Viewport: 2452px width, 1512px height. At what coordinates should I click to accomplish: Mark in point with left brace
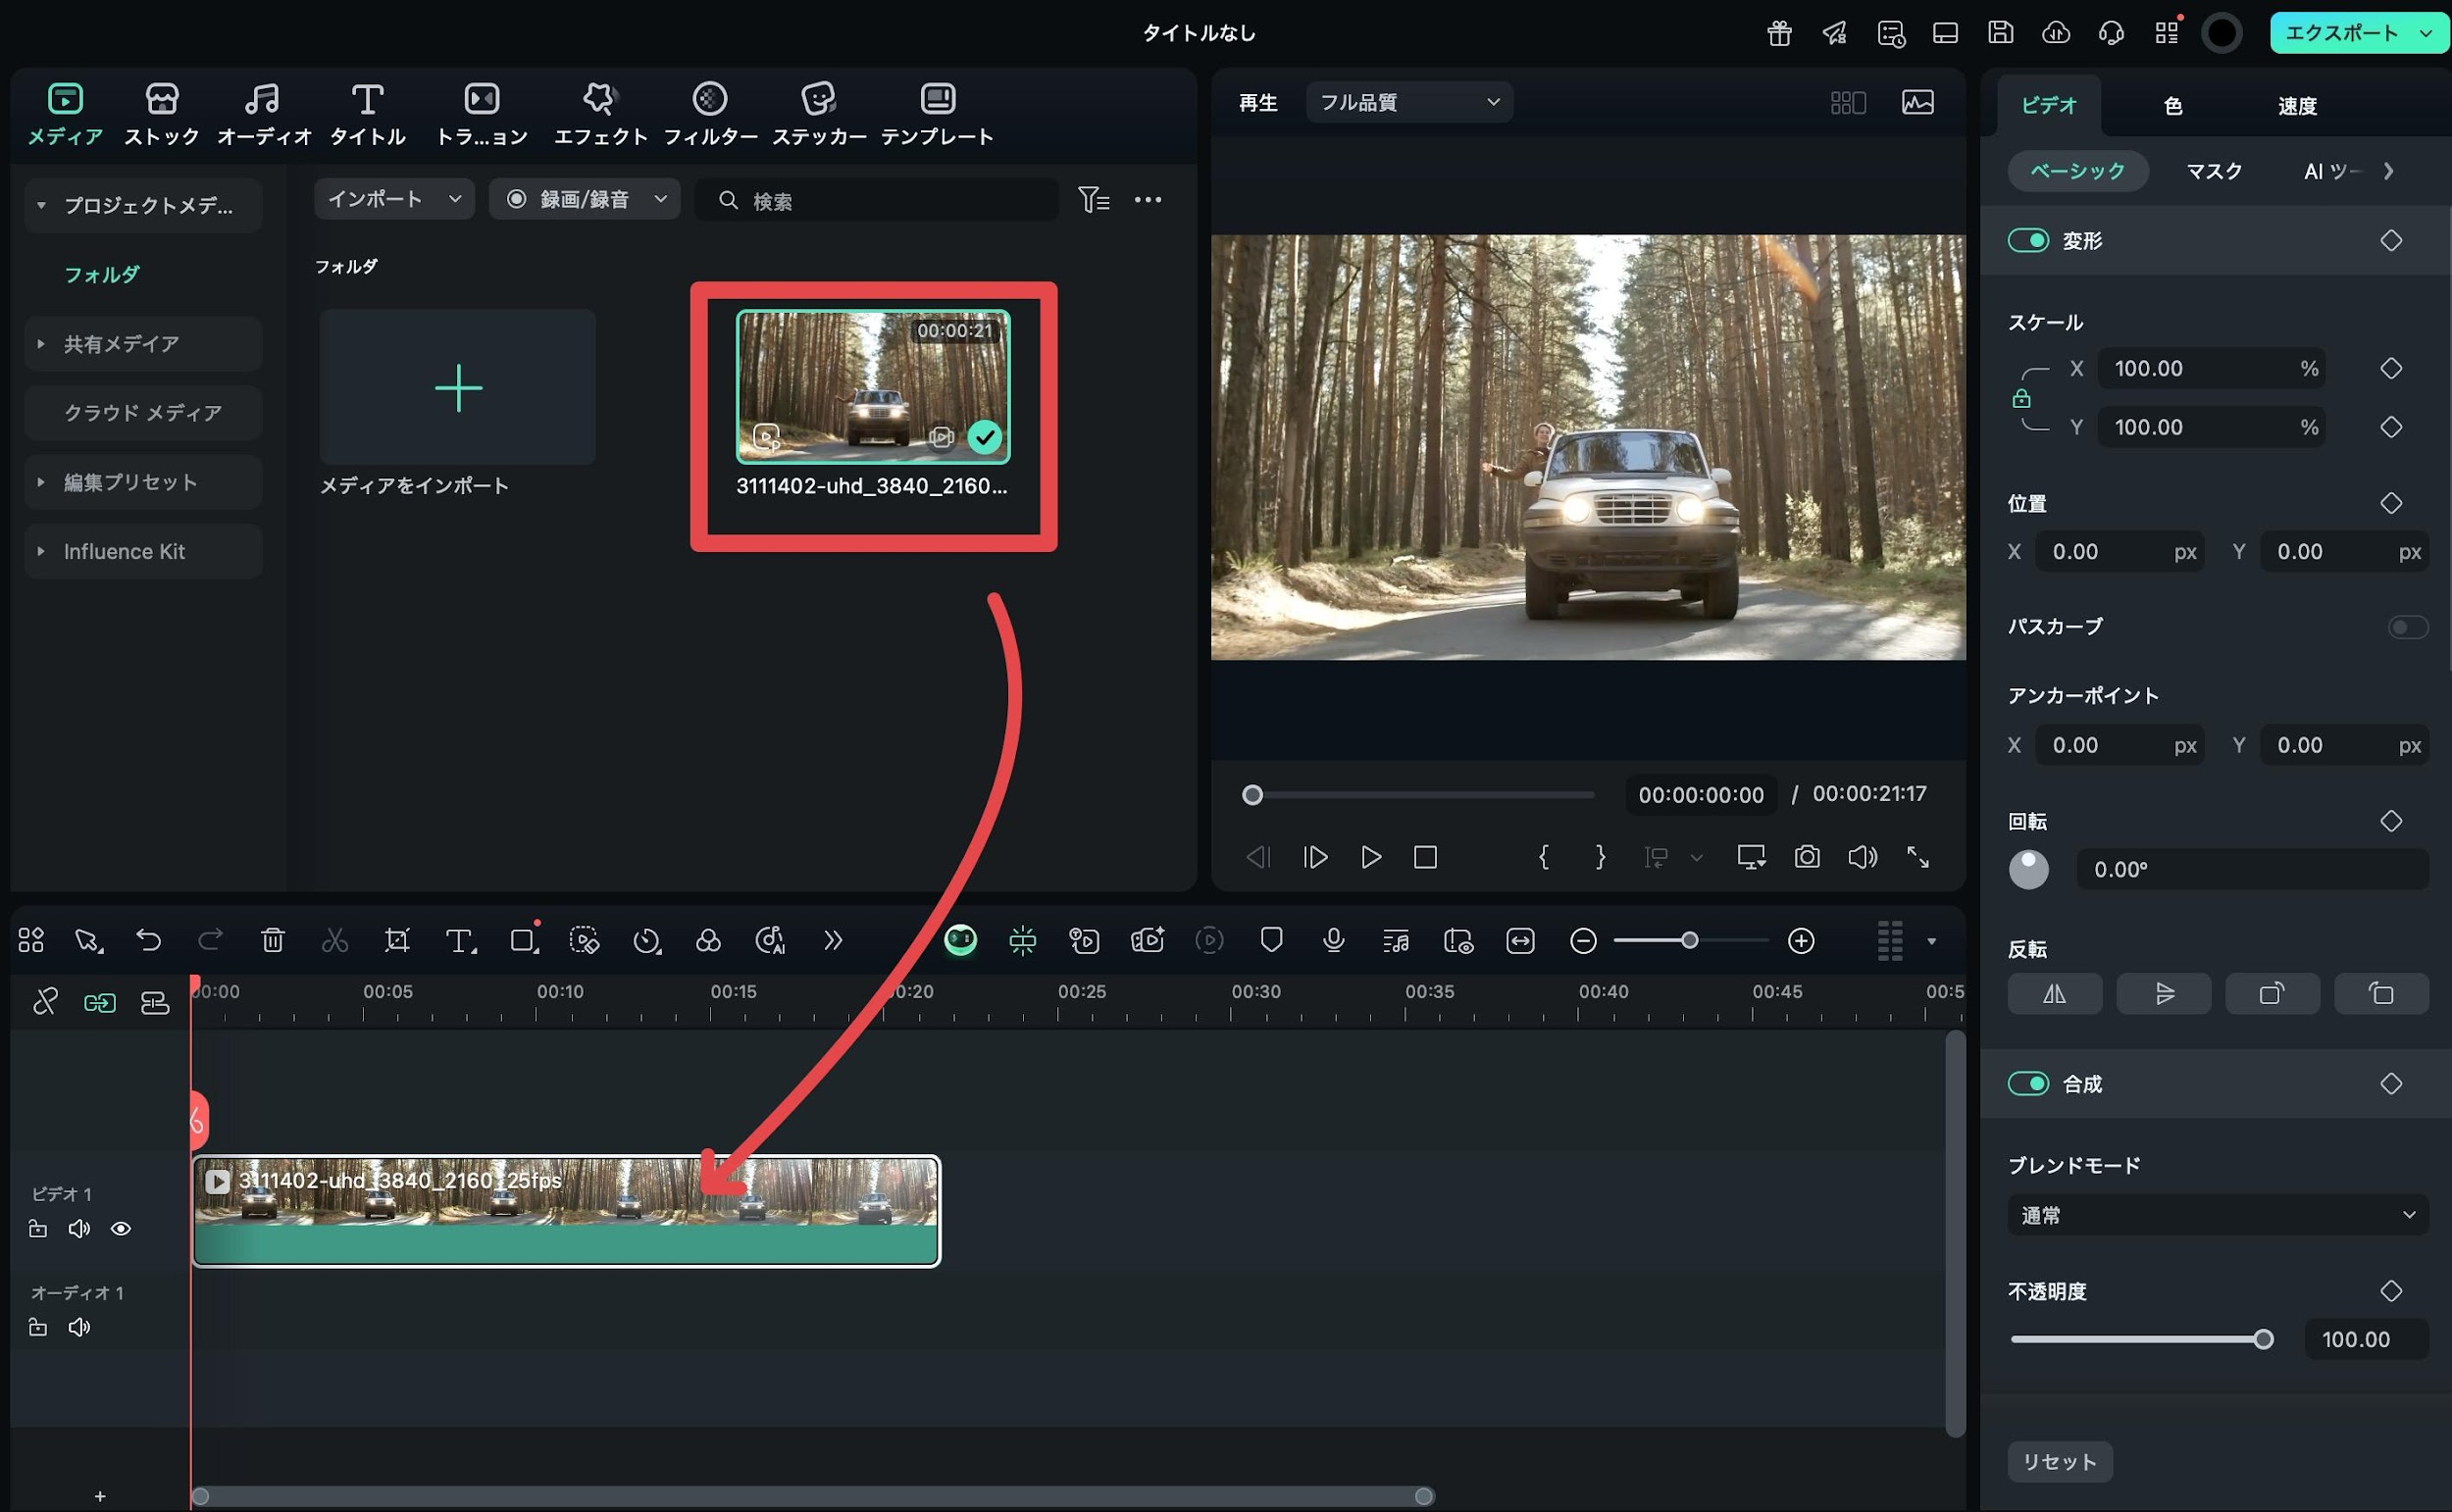coord(1544,857)
